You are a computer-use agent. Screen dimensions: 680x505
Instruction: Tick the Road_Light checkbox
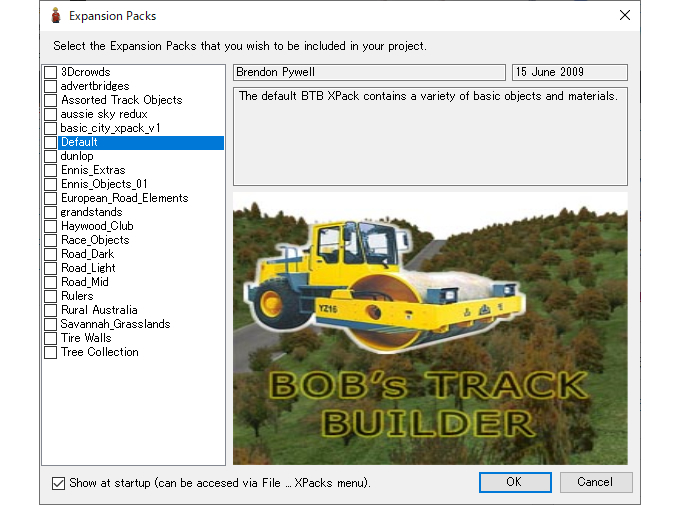(50, 268)
